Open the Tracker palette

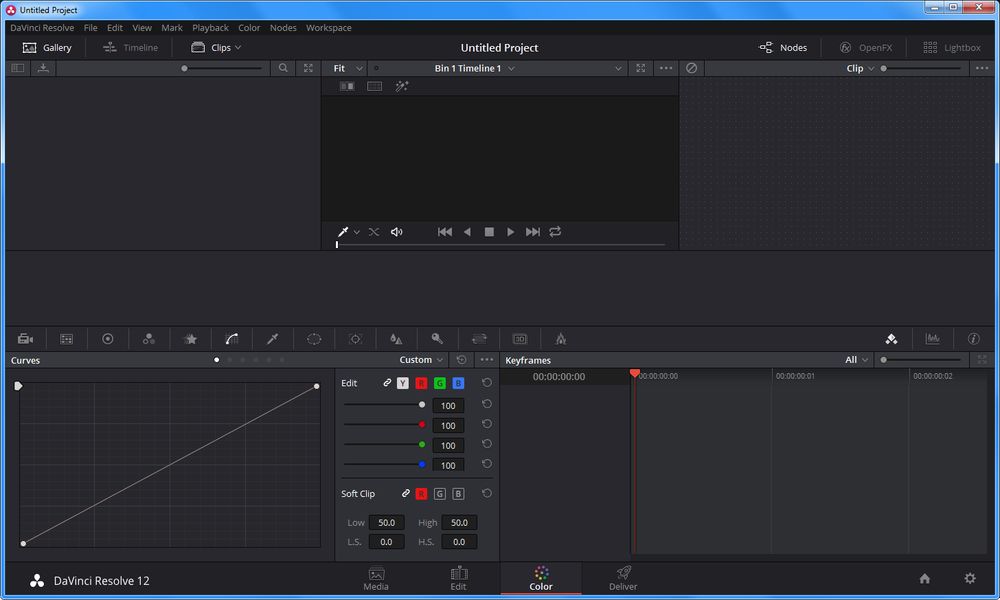[x=355, y=338]
